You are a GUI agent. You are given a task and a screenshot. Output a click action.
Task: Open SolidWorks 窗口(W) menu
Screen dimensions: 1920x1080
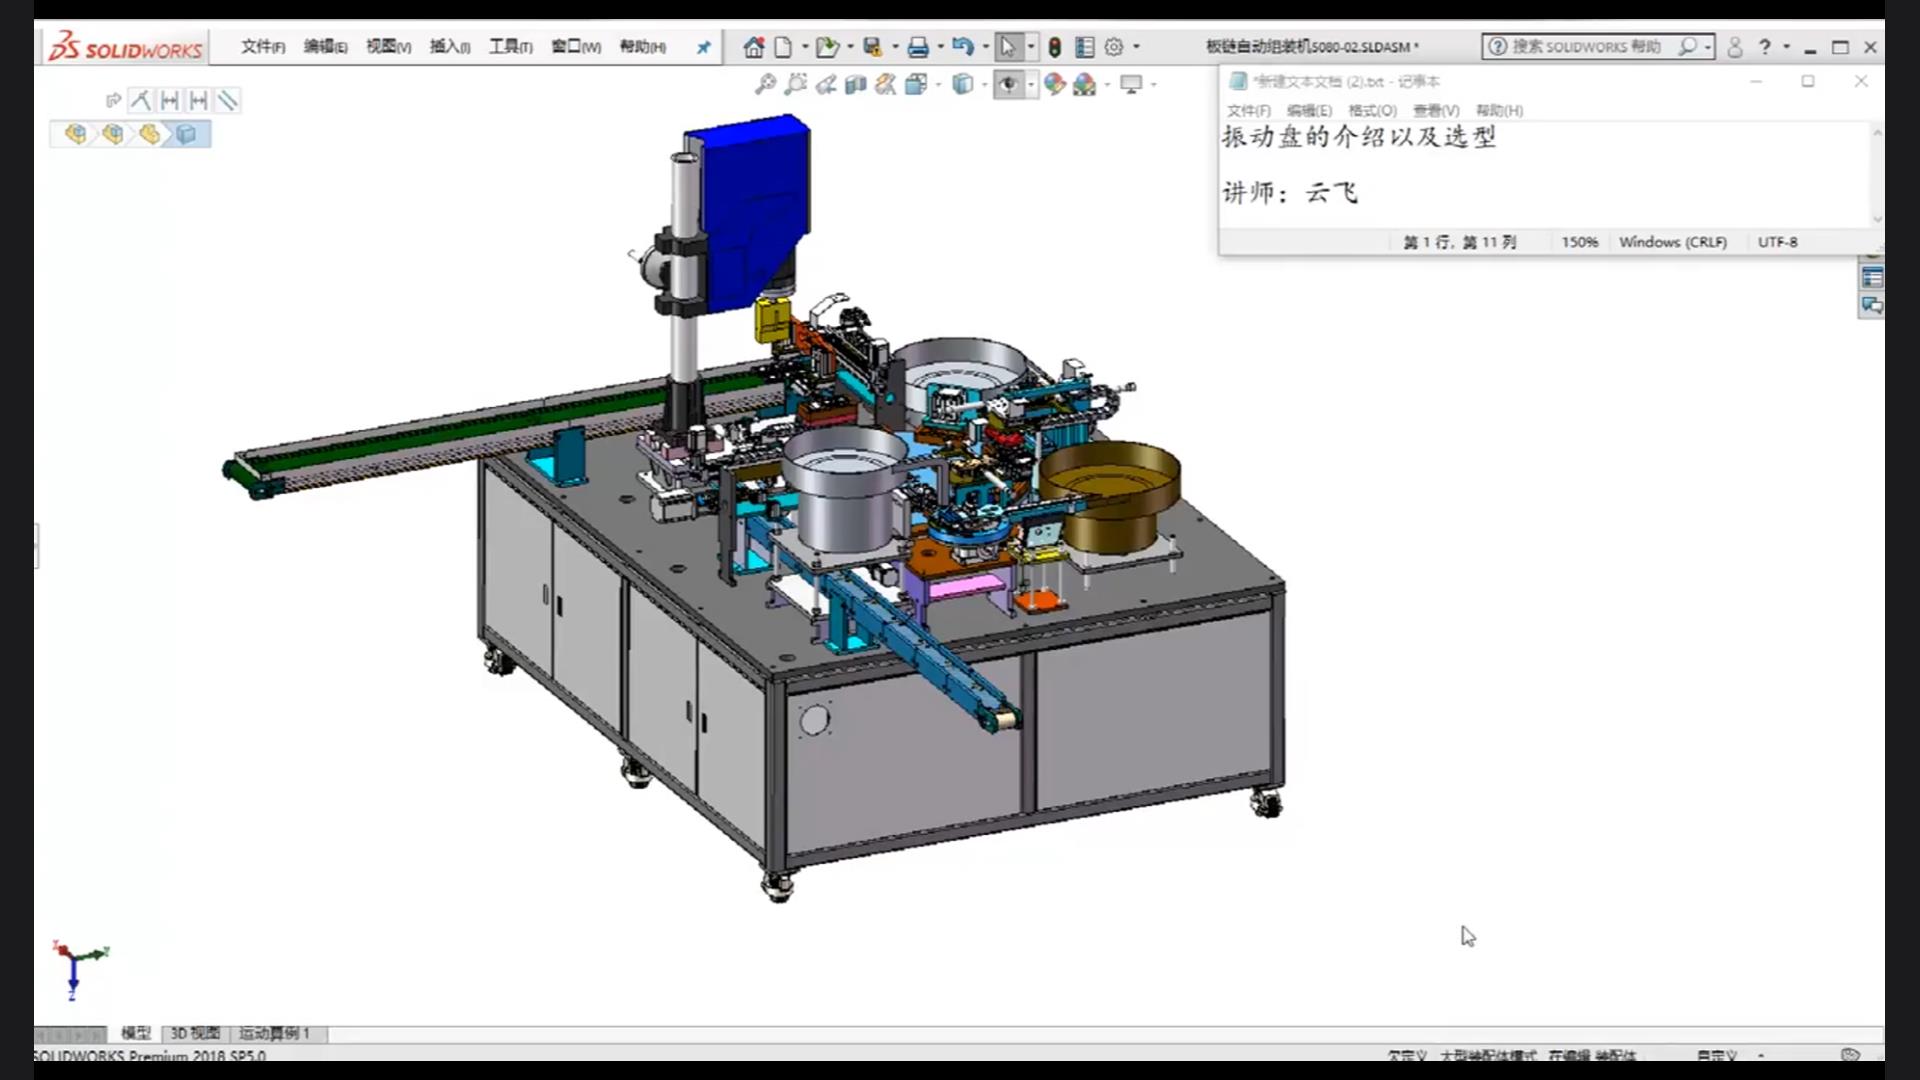click(x=576, y=47)
